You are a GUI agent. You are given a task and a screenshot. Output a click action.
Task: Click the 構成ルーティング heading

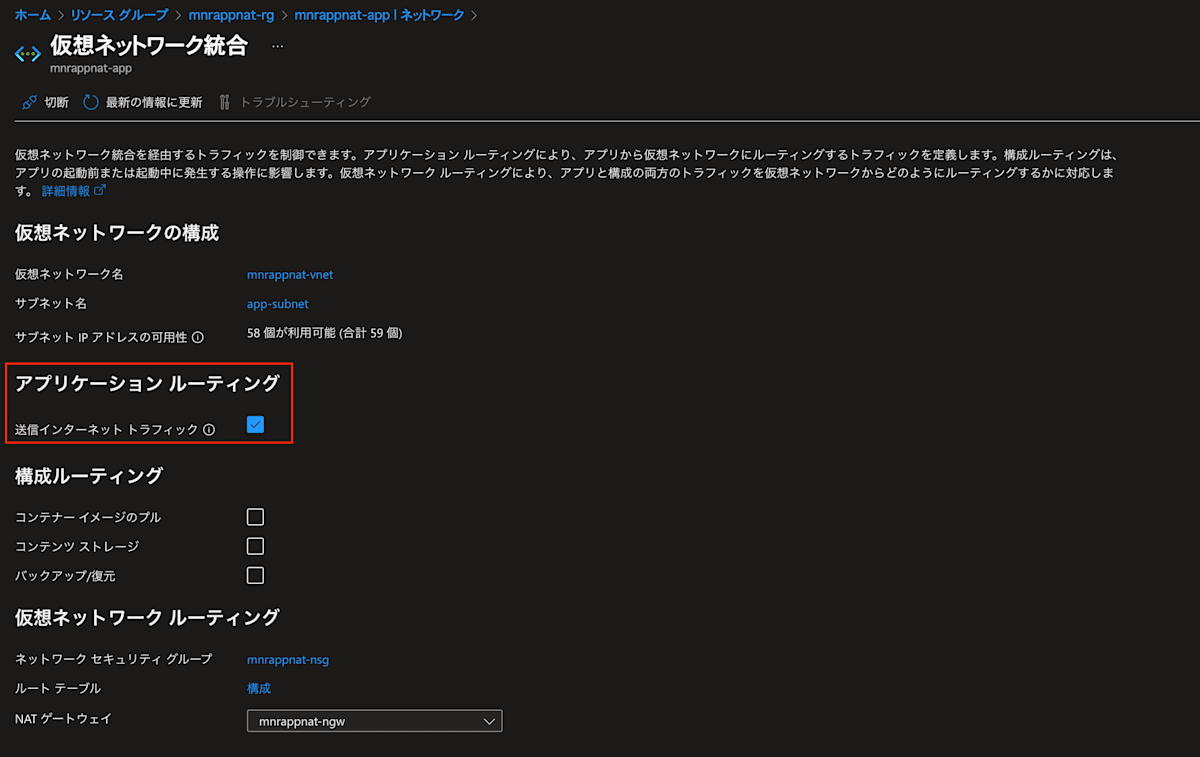pyautogui.click(x=89, y=476)
